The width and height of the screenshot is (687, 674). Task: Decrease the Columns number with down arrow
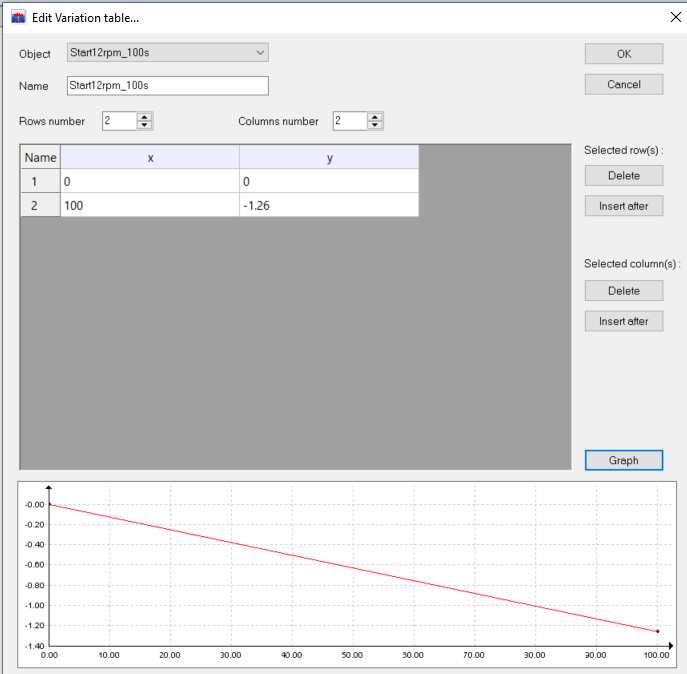375,126
